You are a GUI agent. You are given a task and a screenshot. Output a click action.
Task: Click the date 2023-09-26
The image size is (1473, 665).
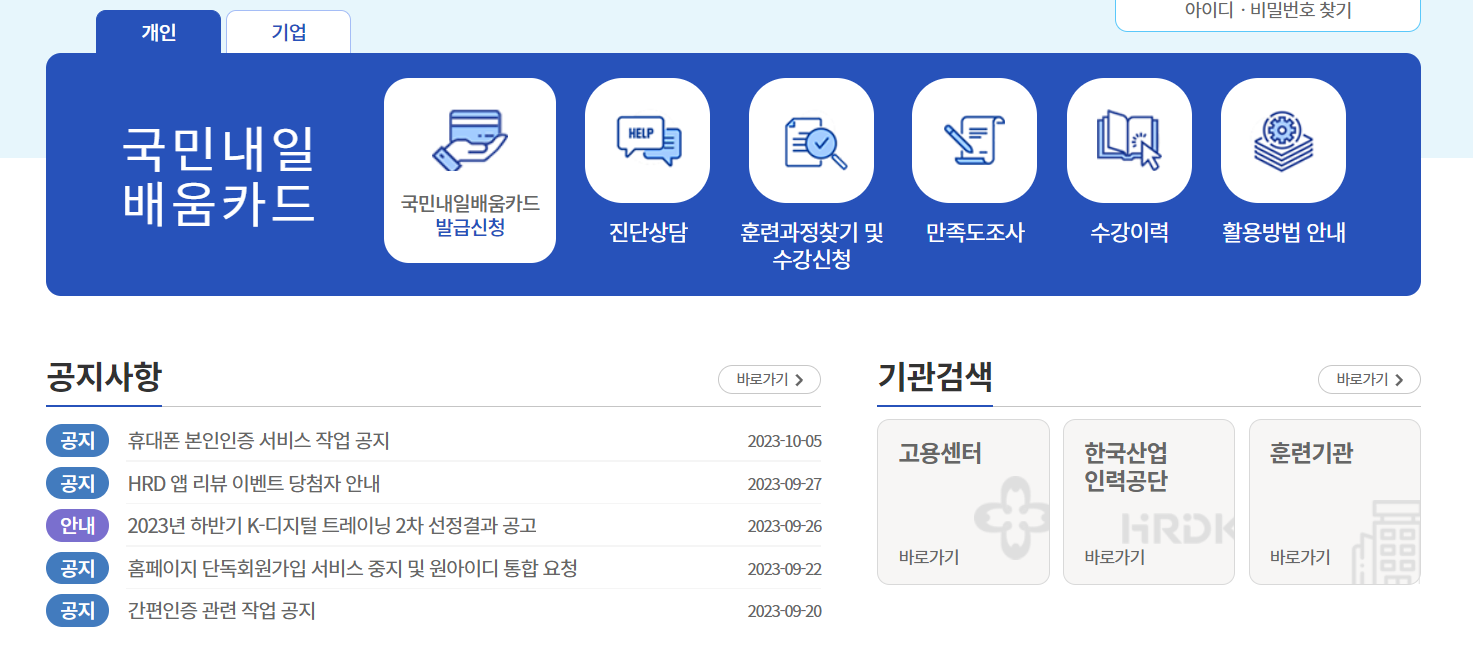point(785,527)
